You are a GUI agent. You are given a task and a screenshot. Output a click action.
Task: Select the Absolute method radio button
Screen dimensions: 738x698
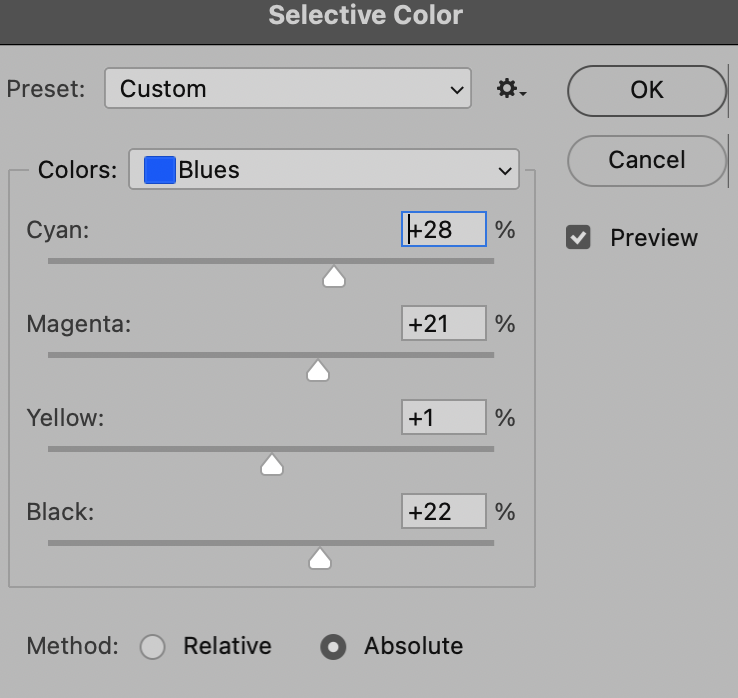(333, 646)
